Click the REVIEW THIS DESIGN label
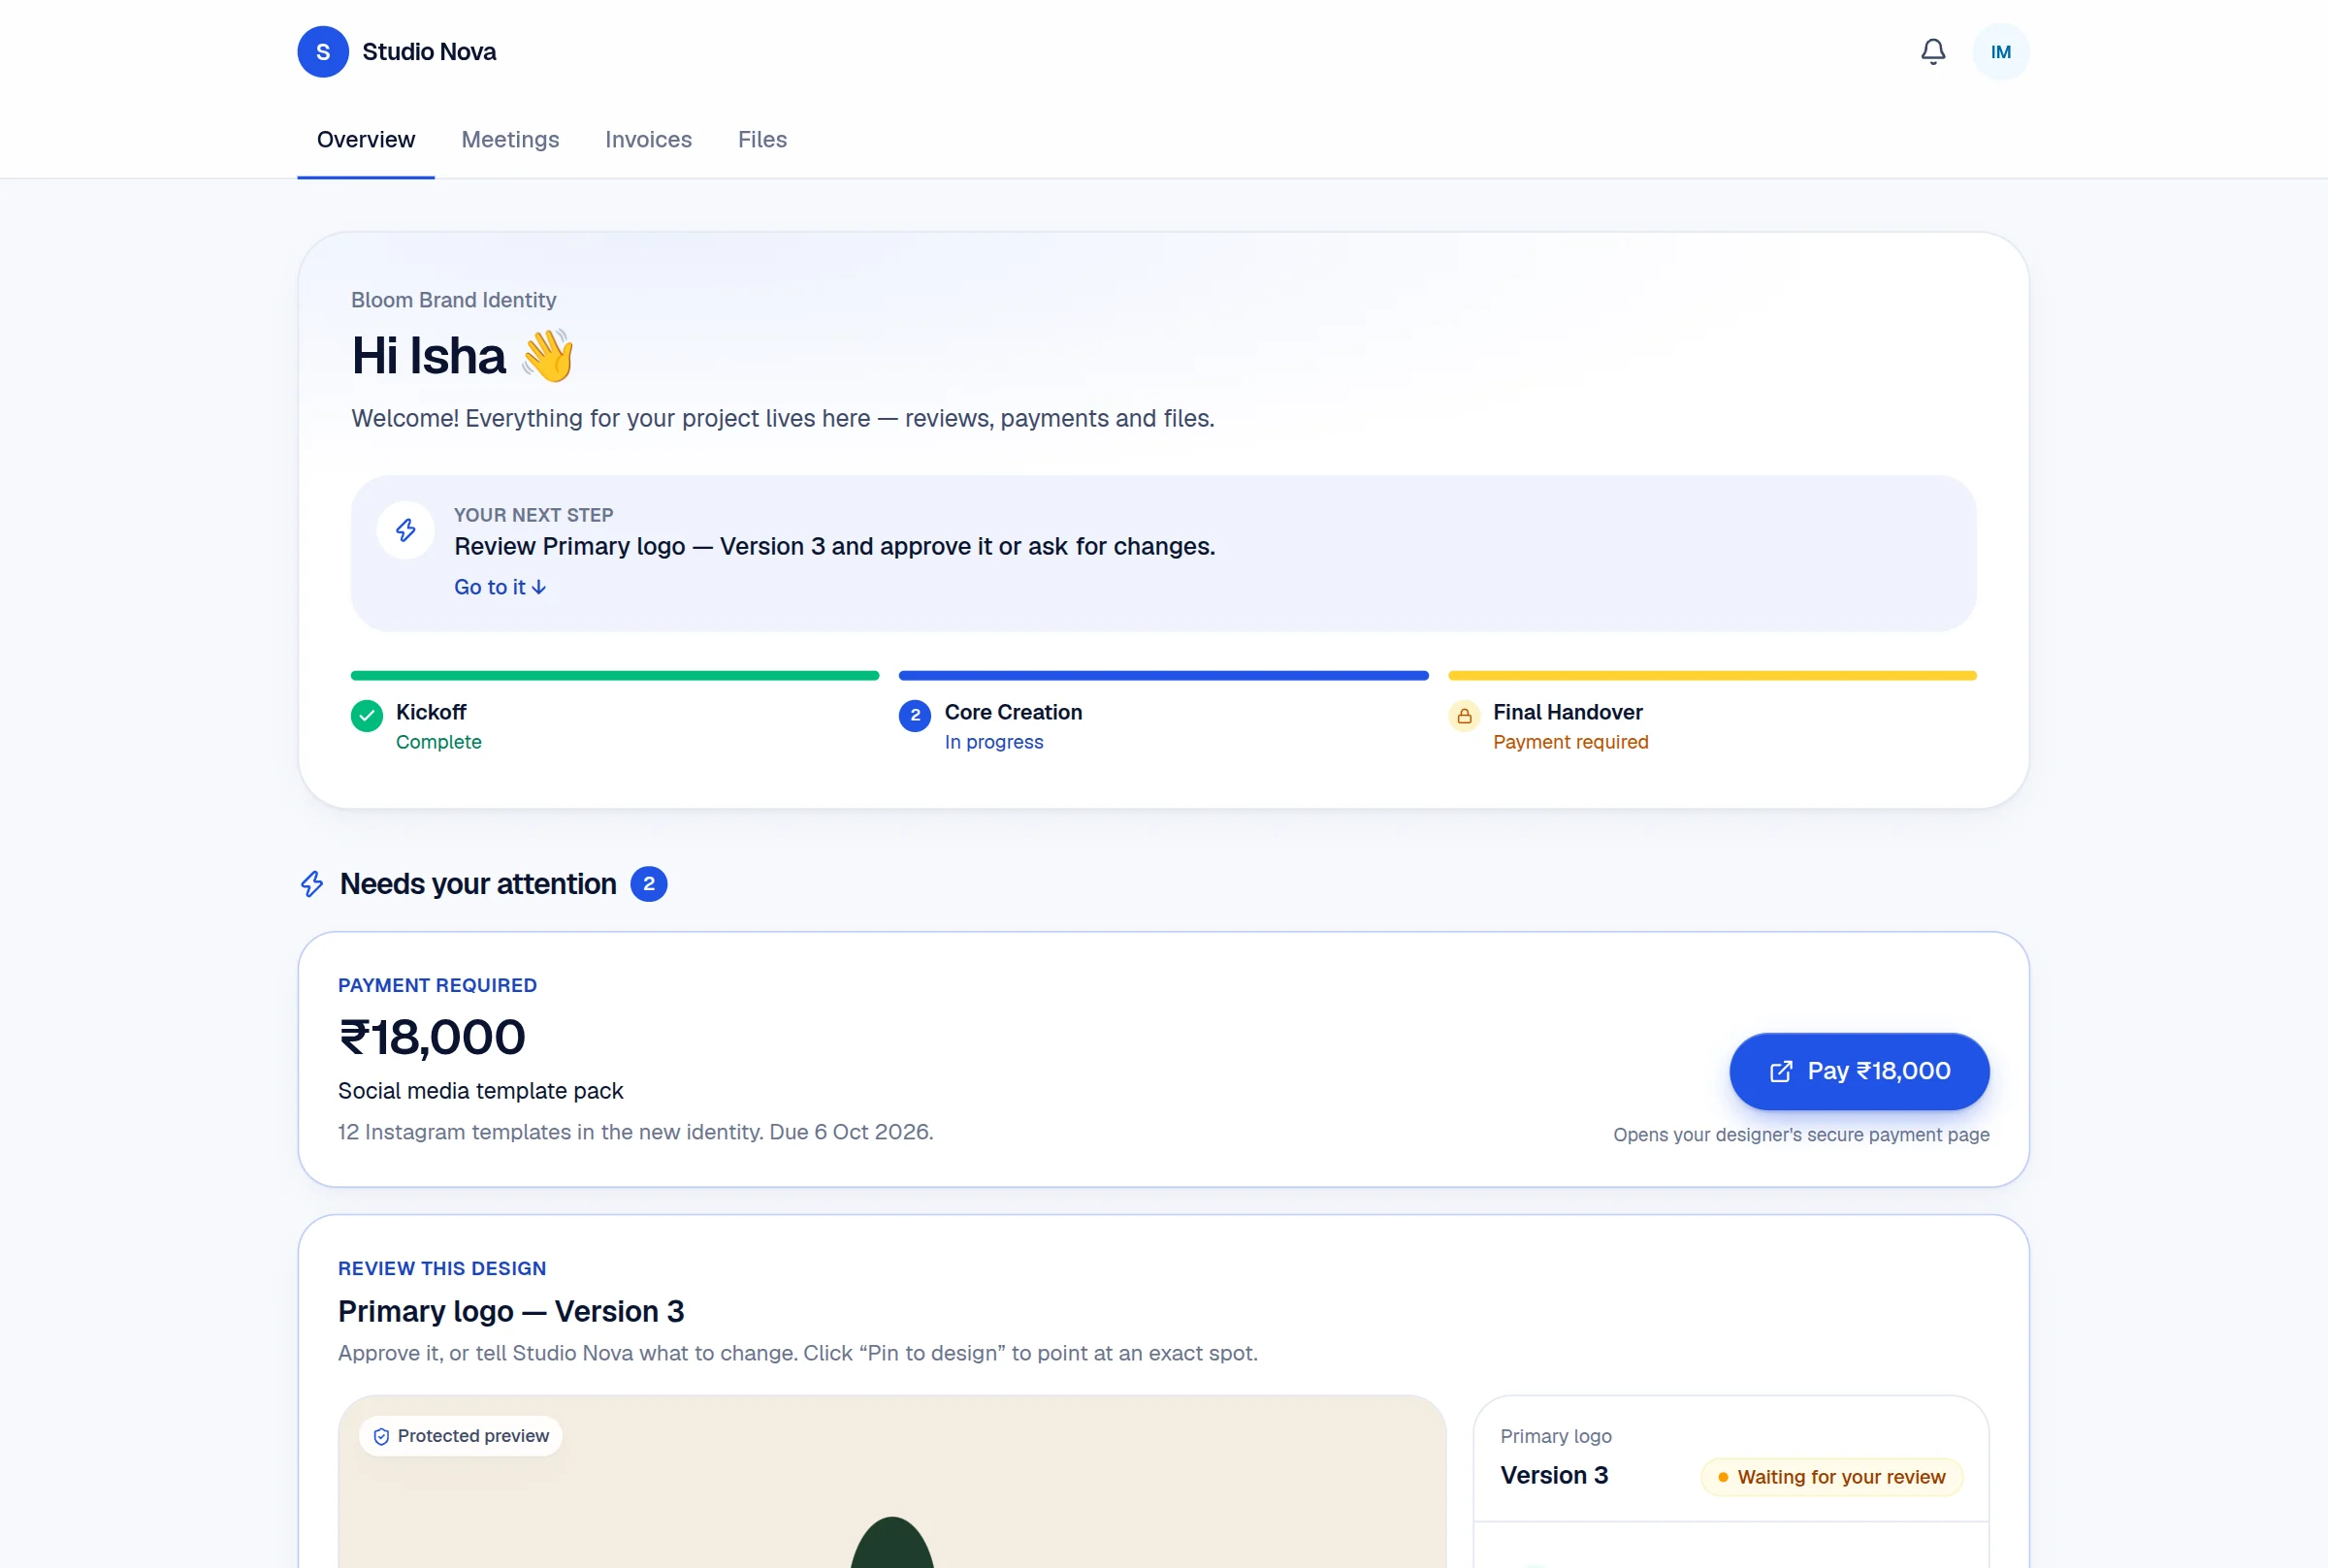 (x=442, y=1269)
